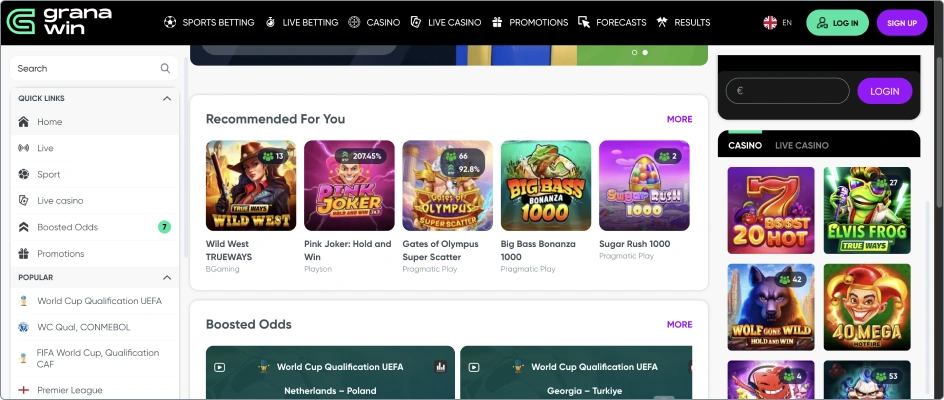944x400 pixels.
Task: Click the euro amount input field
Action: coord(787,91)
